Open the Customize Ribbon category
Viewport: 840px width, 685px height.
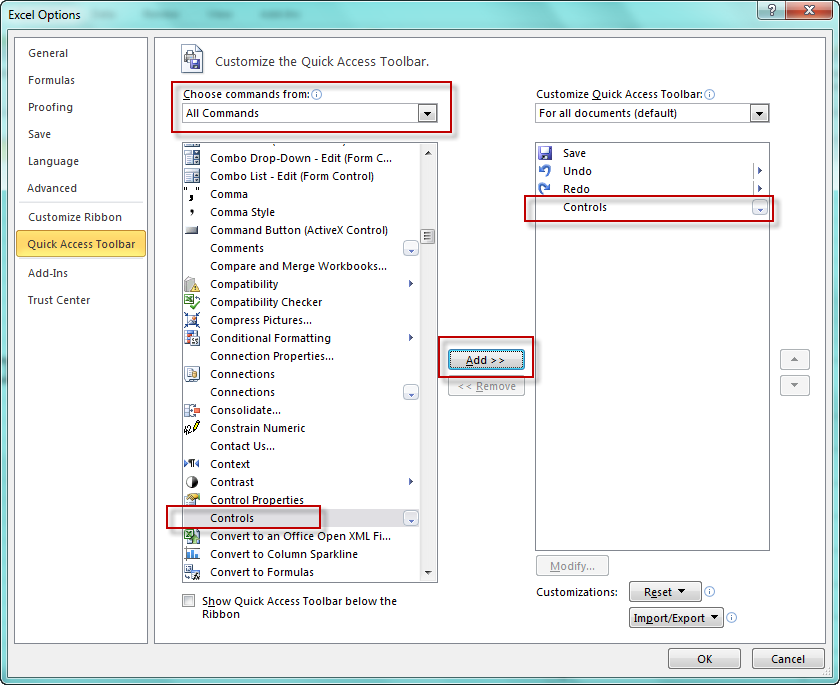point(75,217)
